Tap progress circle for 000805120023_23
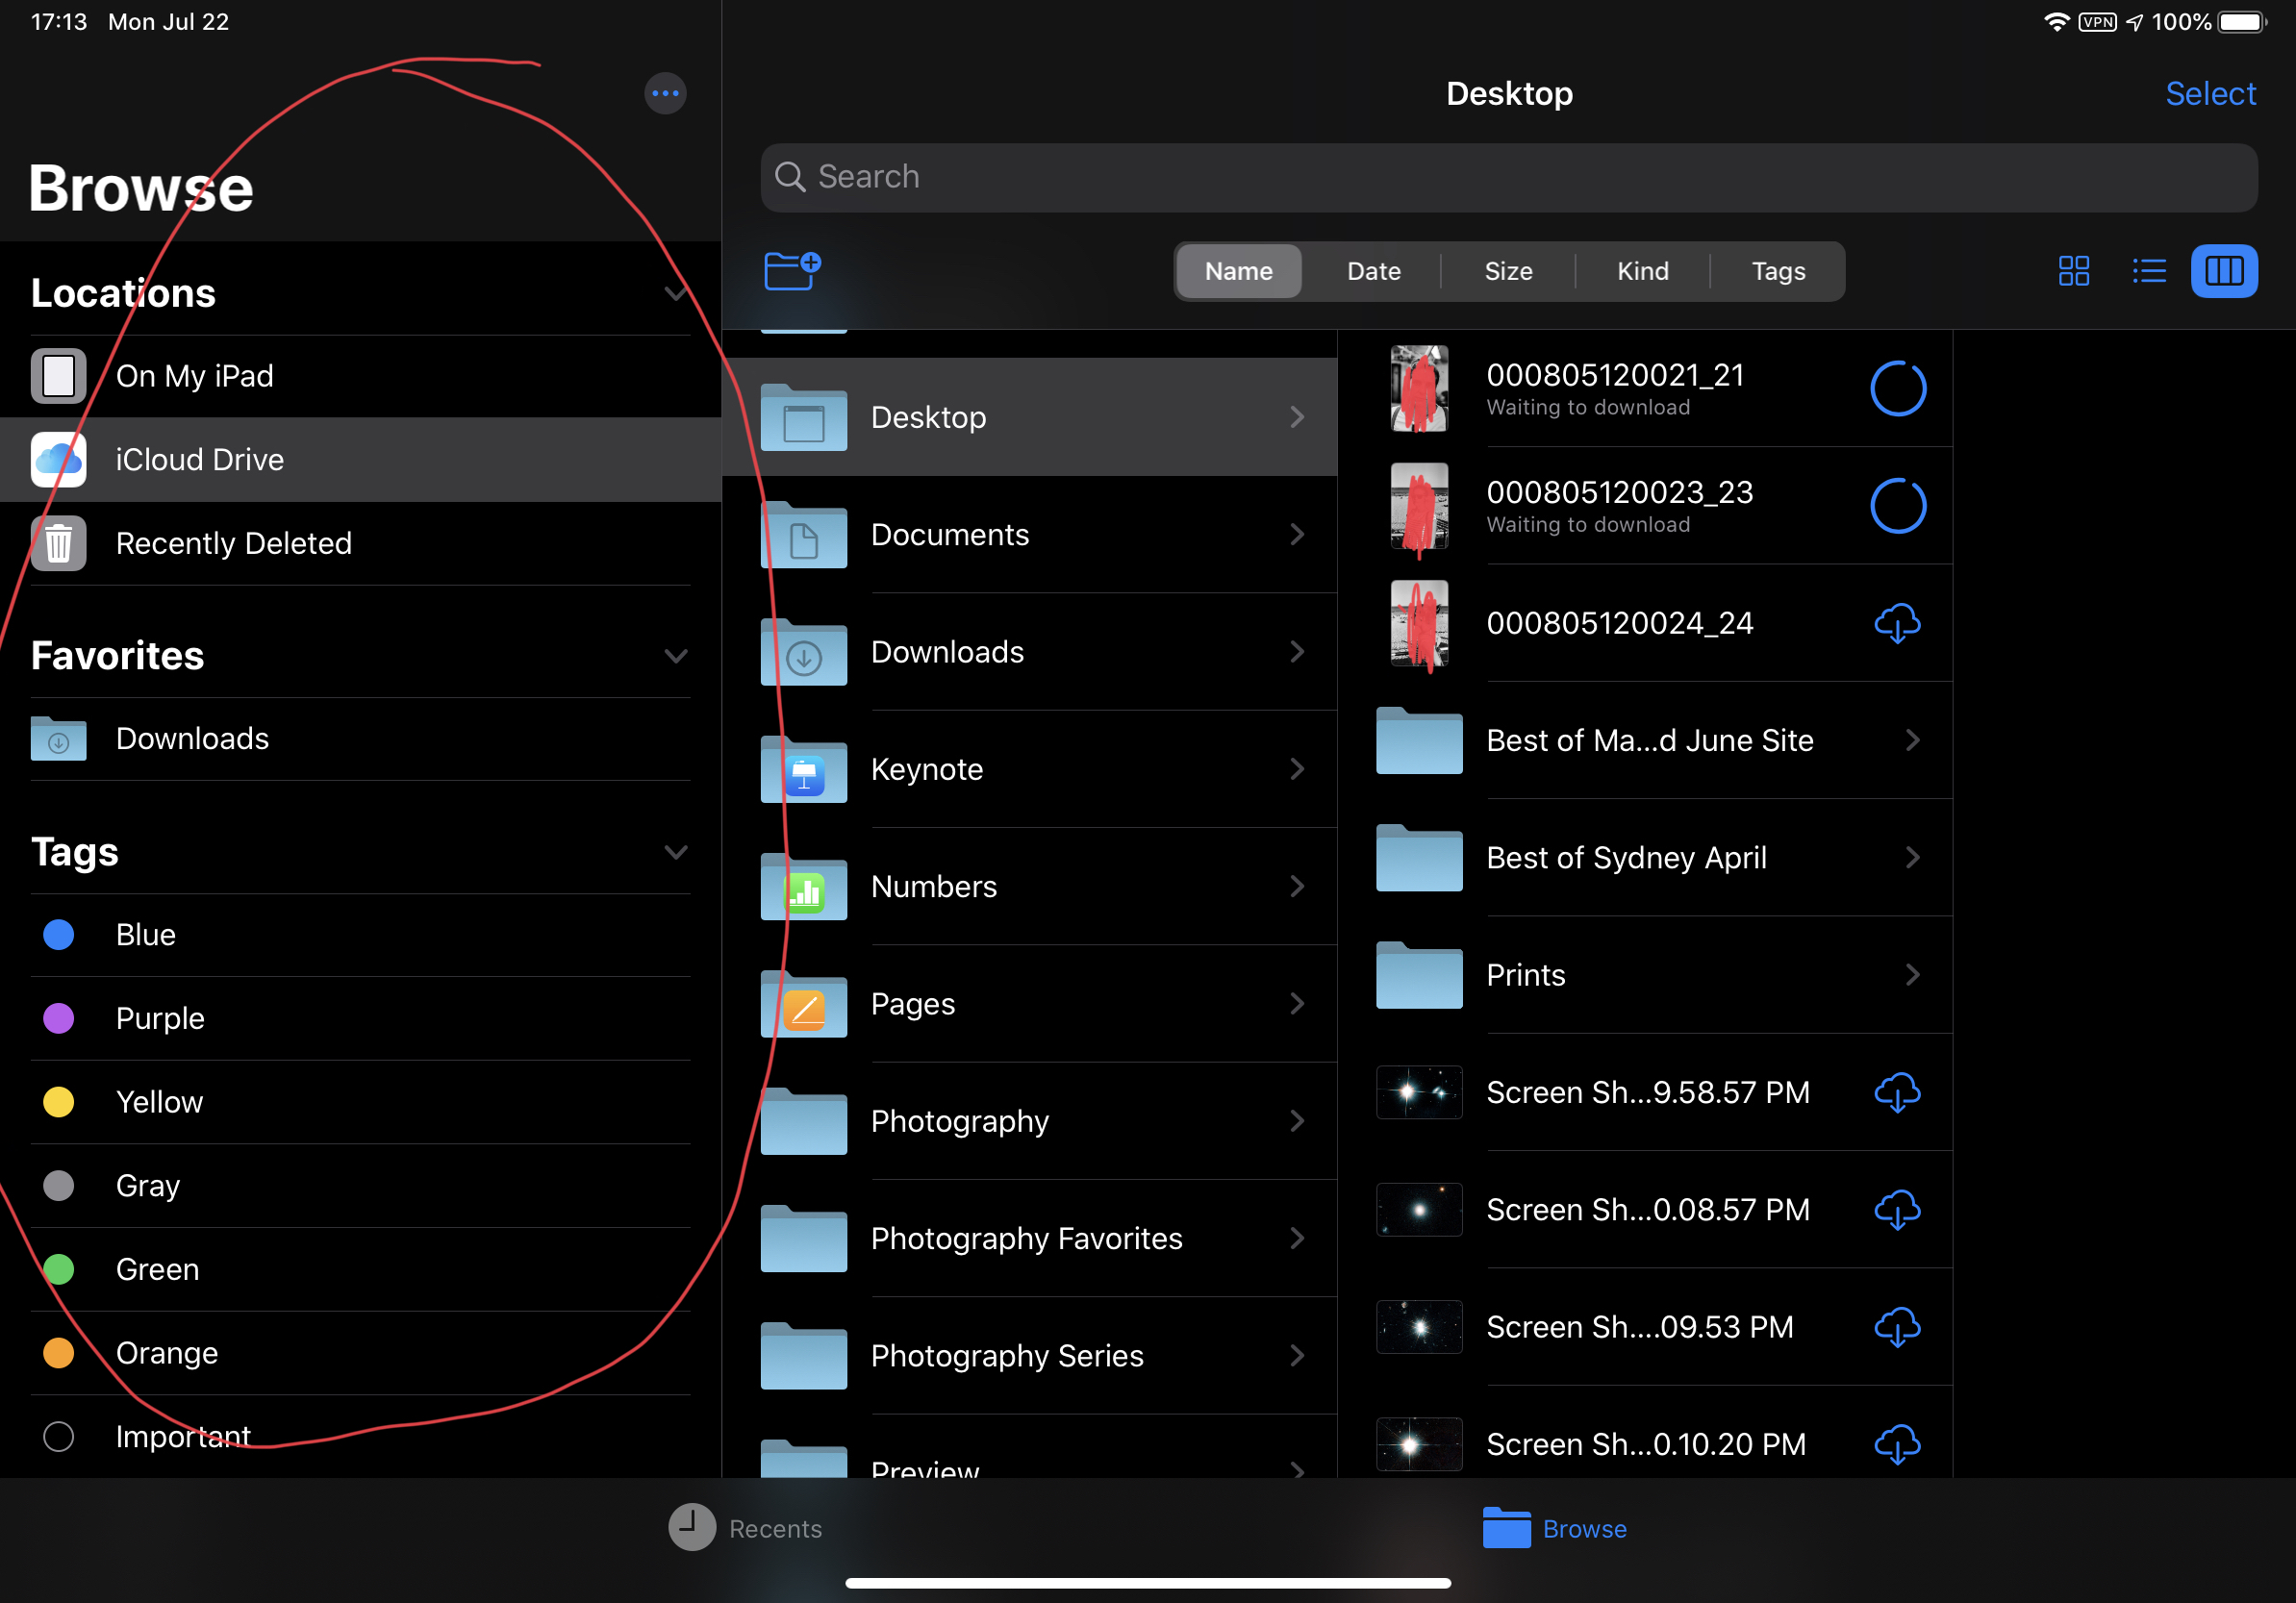The image size is (2296, 1603). [x=1897, y=505]
